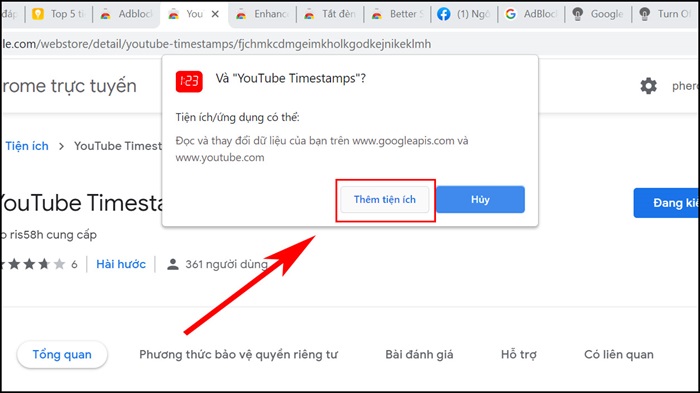Open the 'Hỗ trợ' tab
This screenshot has width=700, height=393.
click(519, 355)
